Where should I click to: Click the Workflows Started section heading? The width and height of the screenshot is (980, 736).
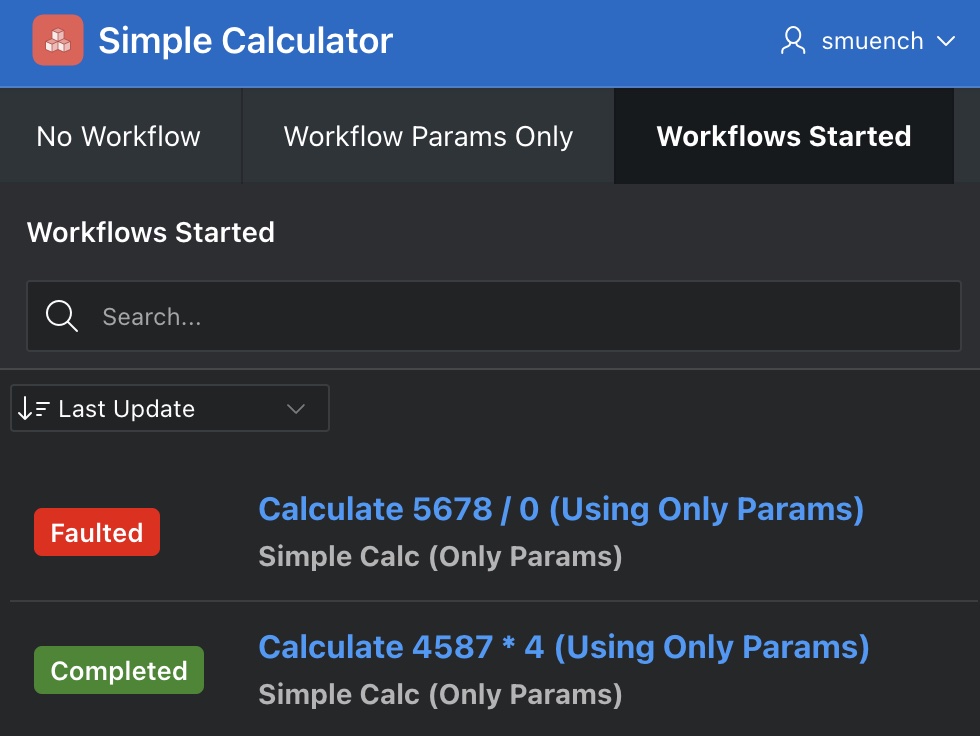coord(151,232)
